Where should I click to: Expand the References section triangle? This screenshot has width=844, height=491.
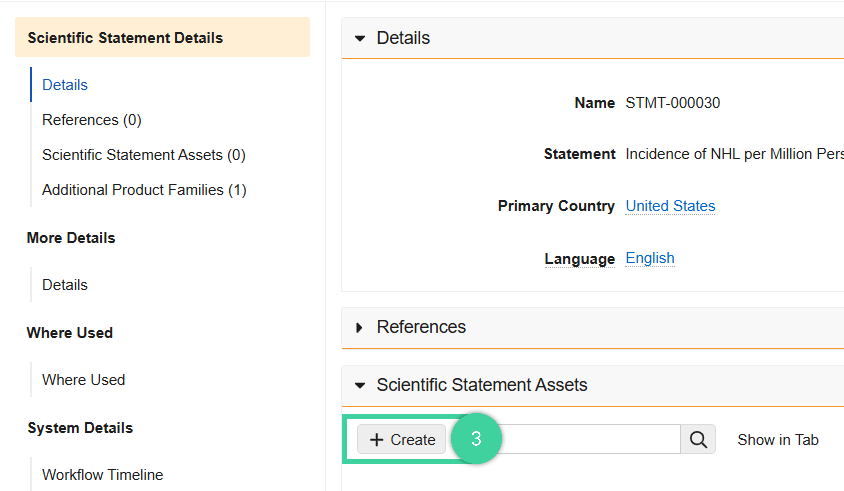[x=359, y=327]
